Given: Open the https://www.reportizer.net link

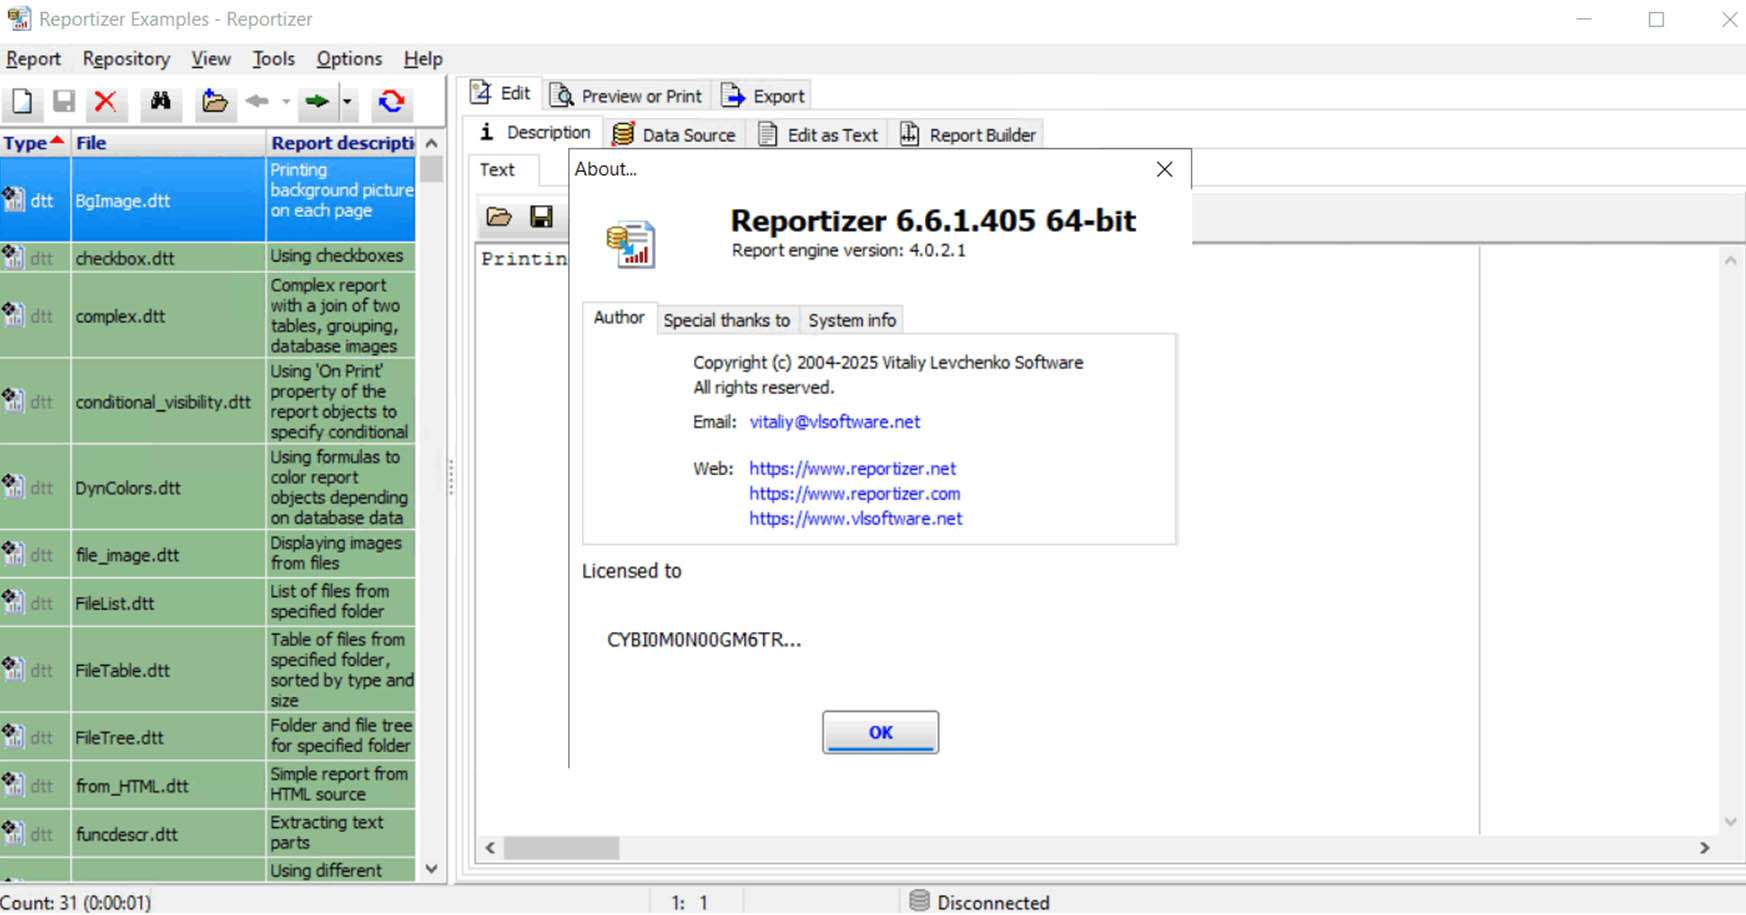Looking at the screenshot, I should click(852, 468).
